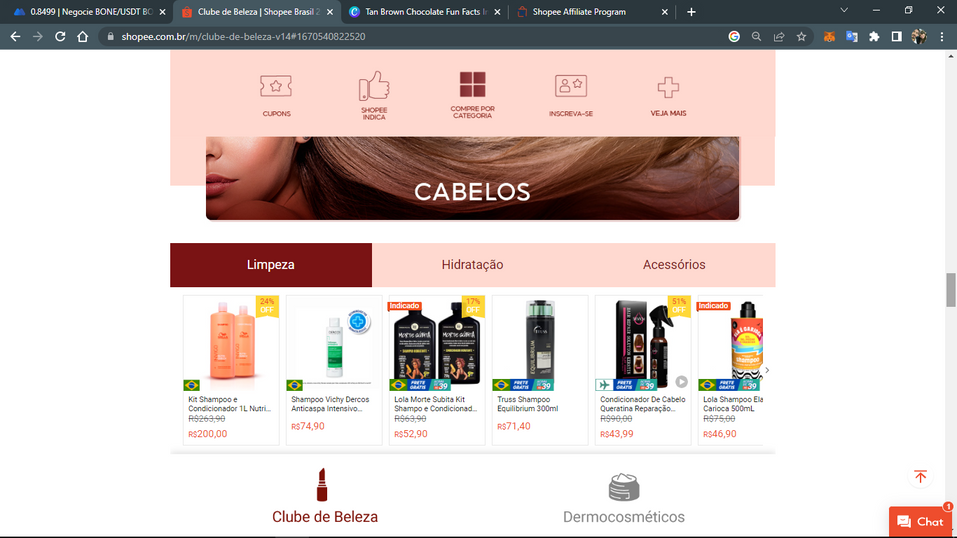
Task: Expand the browser tab search chevron
Action: [x=843, y=11]
